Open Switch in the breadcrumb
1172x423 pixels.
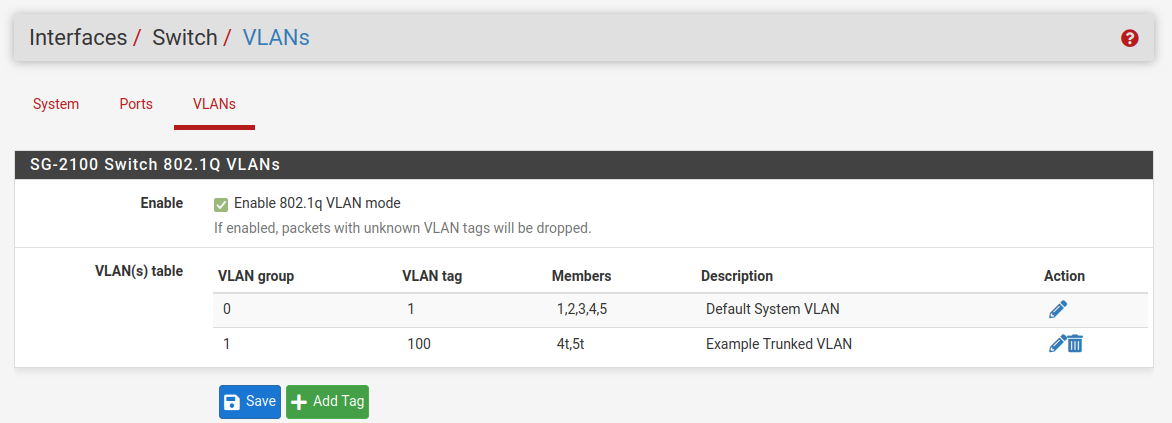pyautogui.click(x=185, y=37)
